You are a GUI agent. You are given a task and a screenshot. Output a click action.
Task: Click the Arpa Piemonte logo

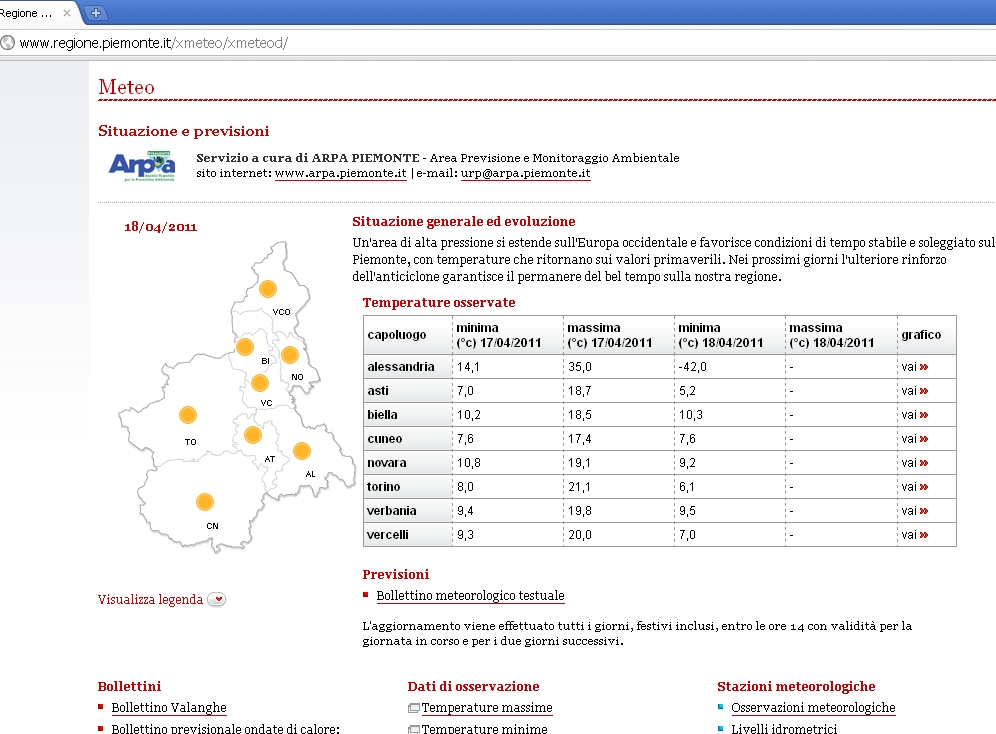click(x=141, y=165)
